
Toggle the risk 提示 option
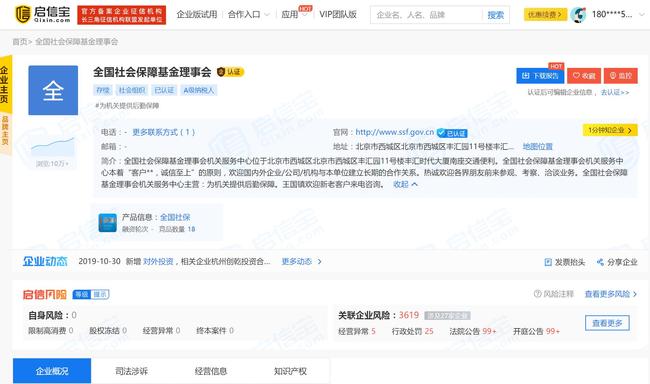100,294
